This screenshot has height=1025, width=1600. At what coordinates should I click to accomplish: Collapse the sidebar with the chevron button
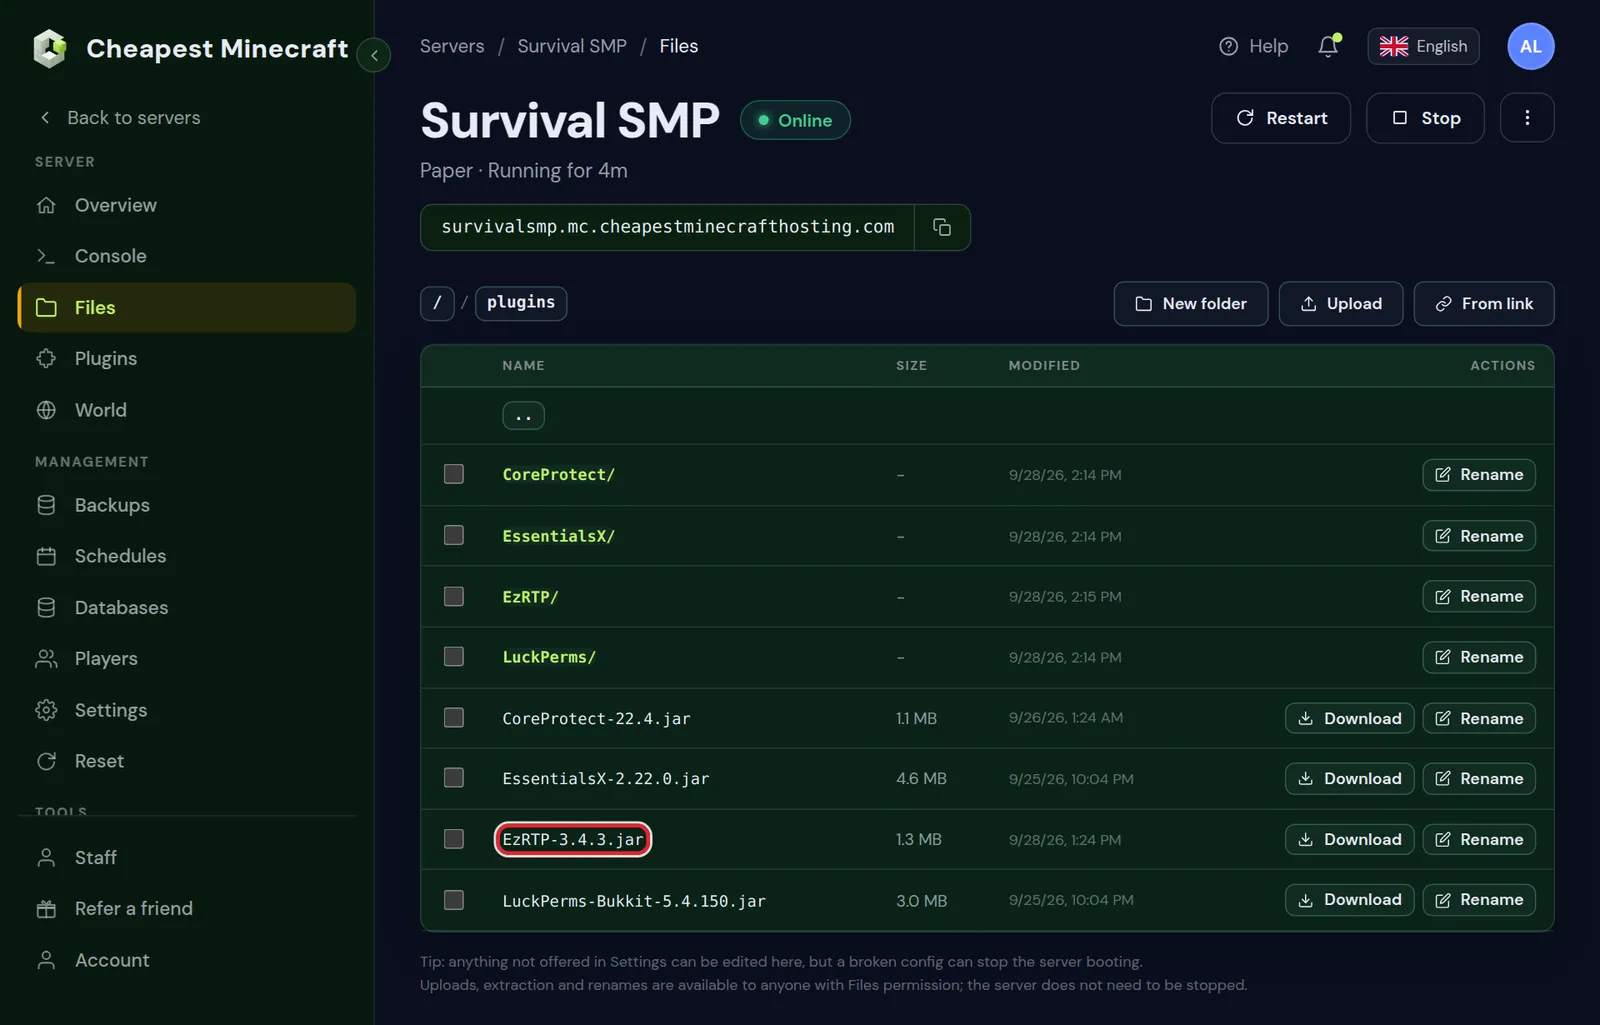click(374, 55)
